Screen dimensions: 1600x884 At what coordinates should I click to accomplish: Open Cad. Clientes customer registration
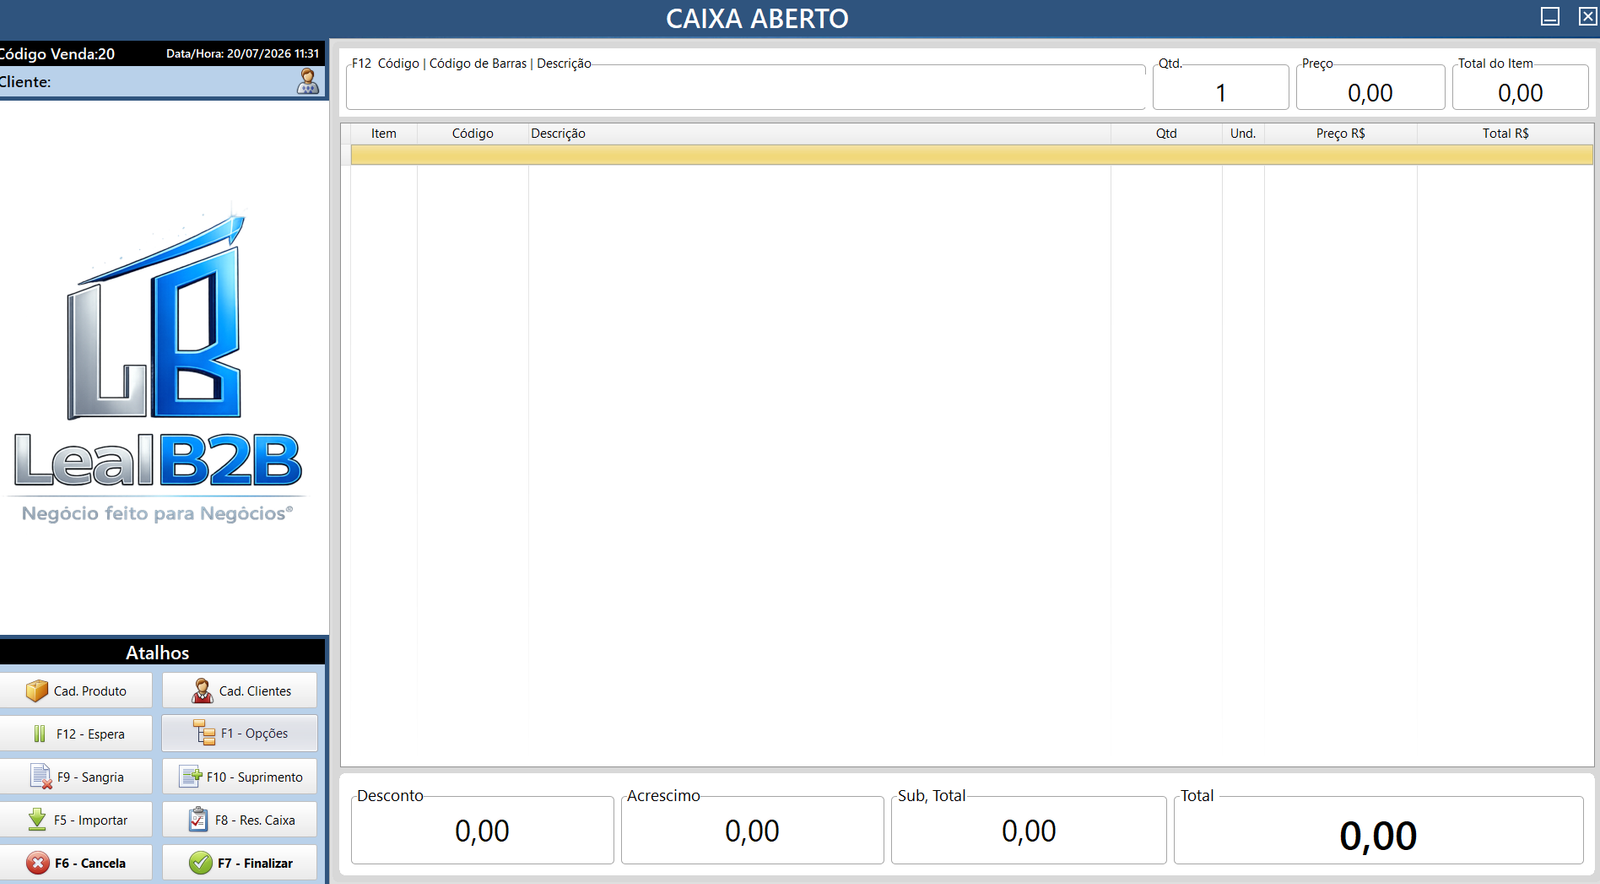click(x=240, y=691)
